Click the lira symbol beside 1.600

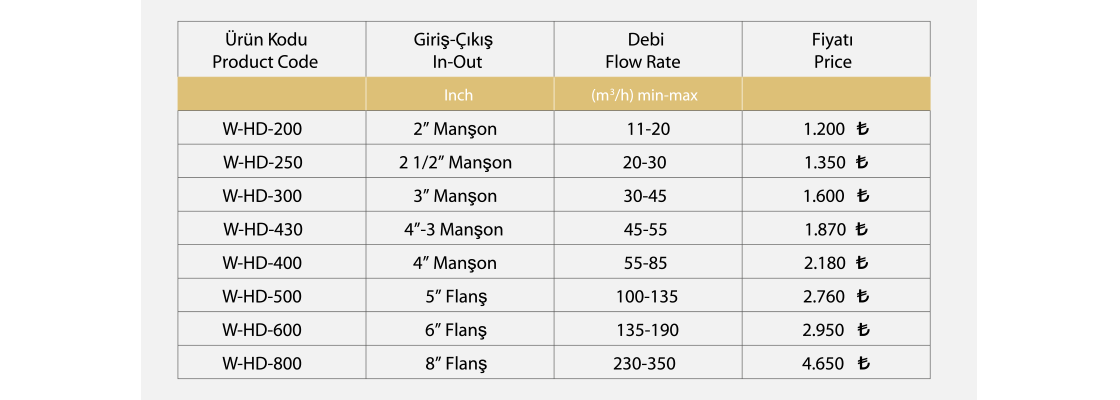tap(864, 196)
